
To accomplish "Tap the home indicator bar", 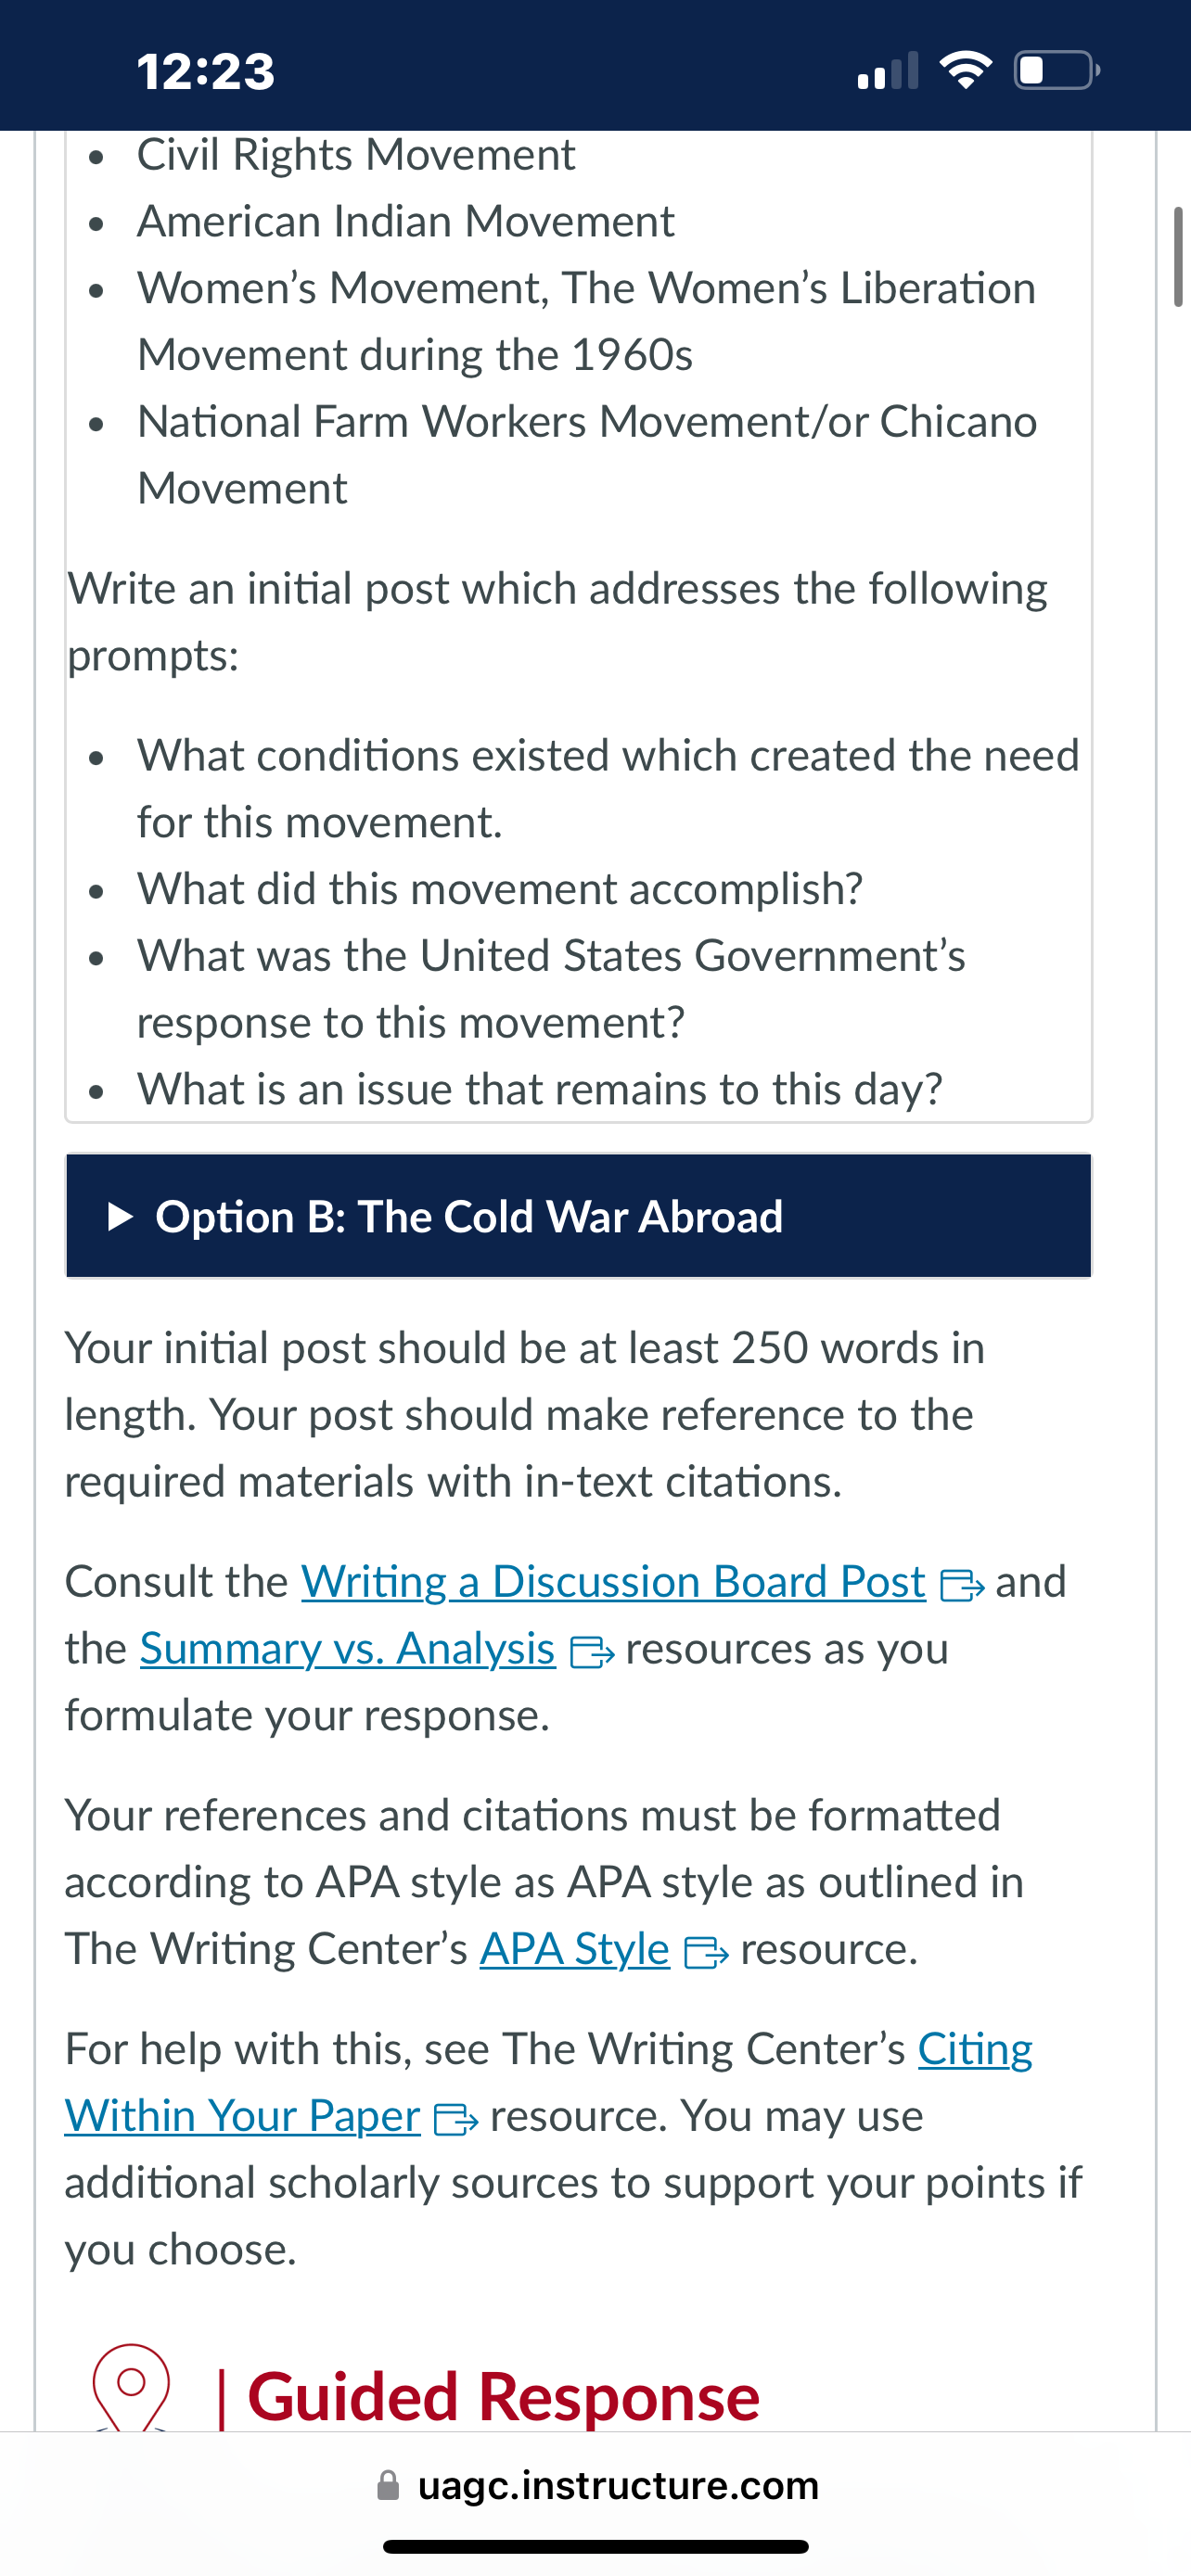I will coord(596,2547).
